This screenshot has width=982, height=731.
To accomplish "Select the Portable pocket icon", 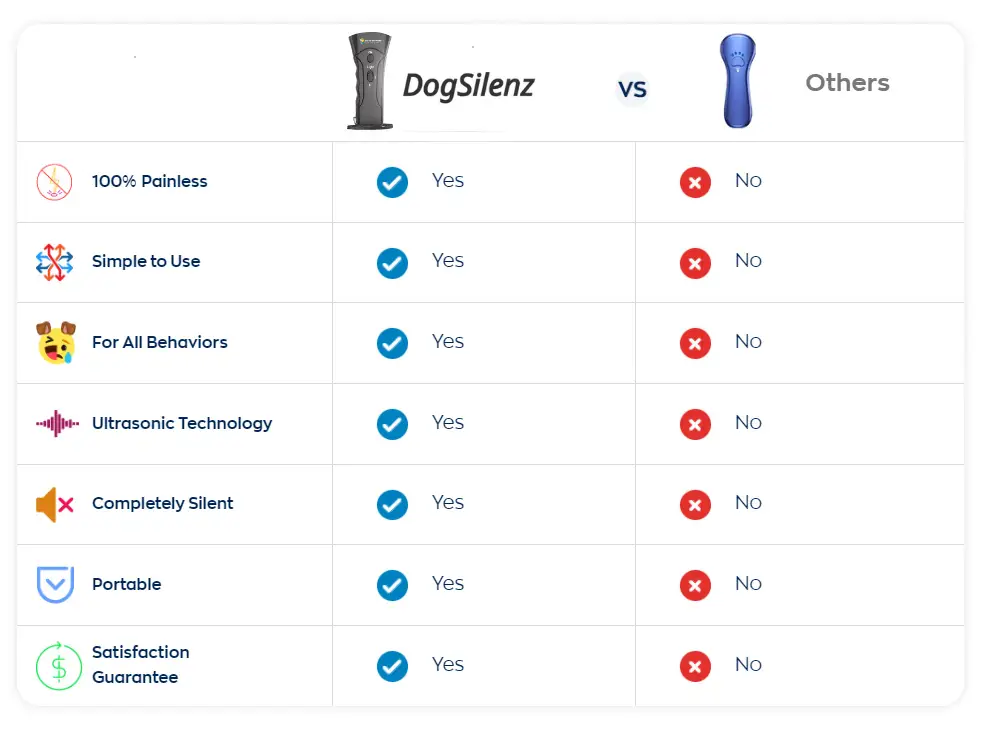I will pos(56,584).
